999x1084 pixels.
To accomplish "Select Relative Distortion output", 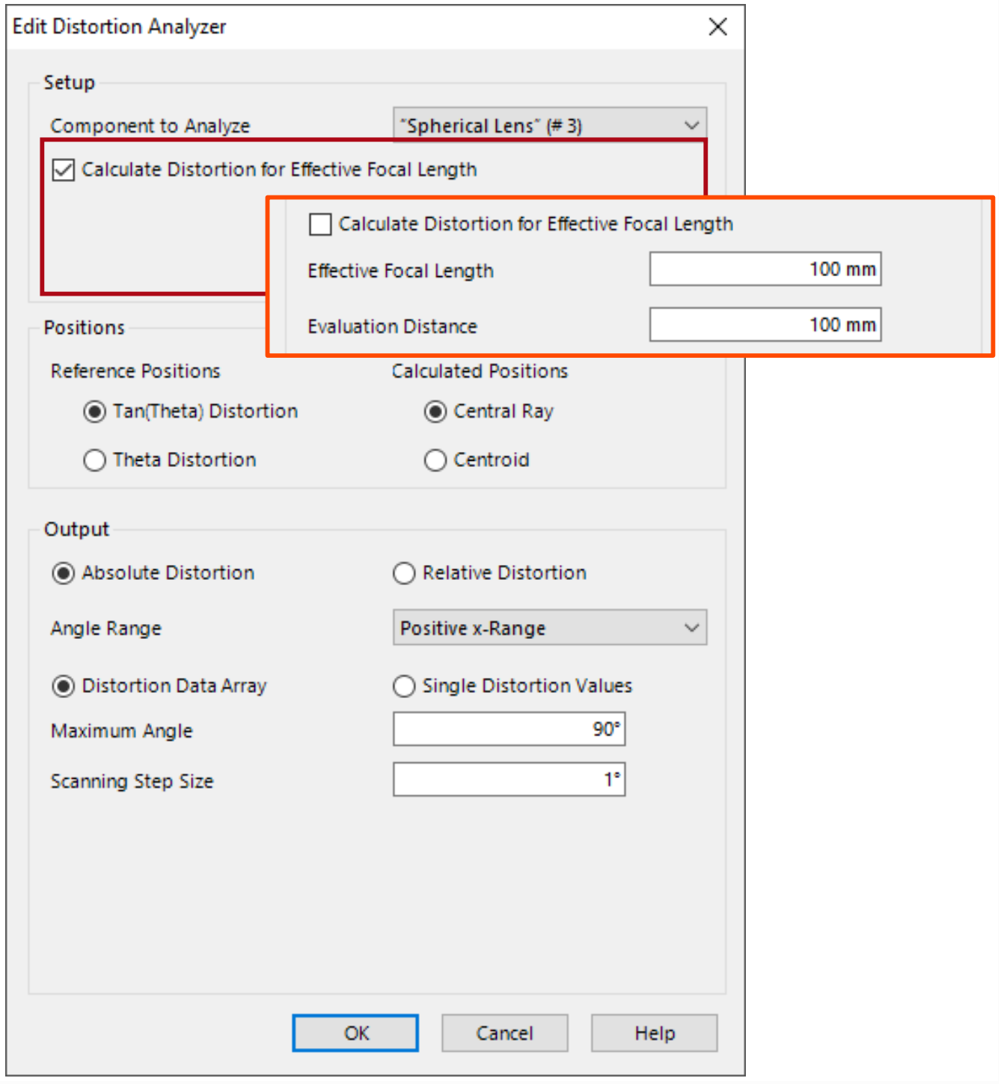I will click(404, 573).
